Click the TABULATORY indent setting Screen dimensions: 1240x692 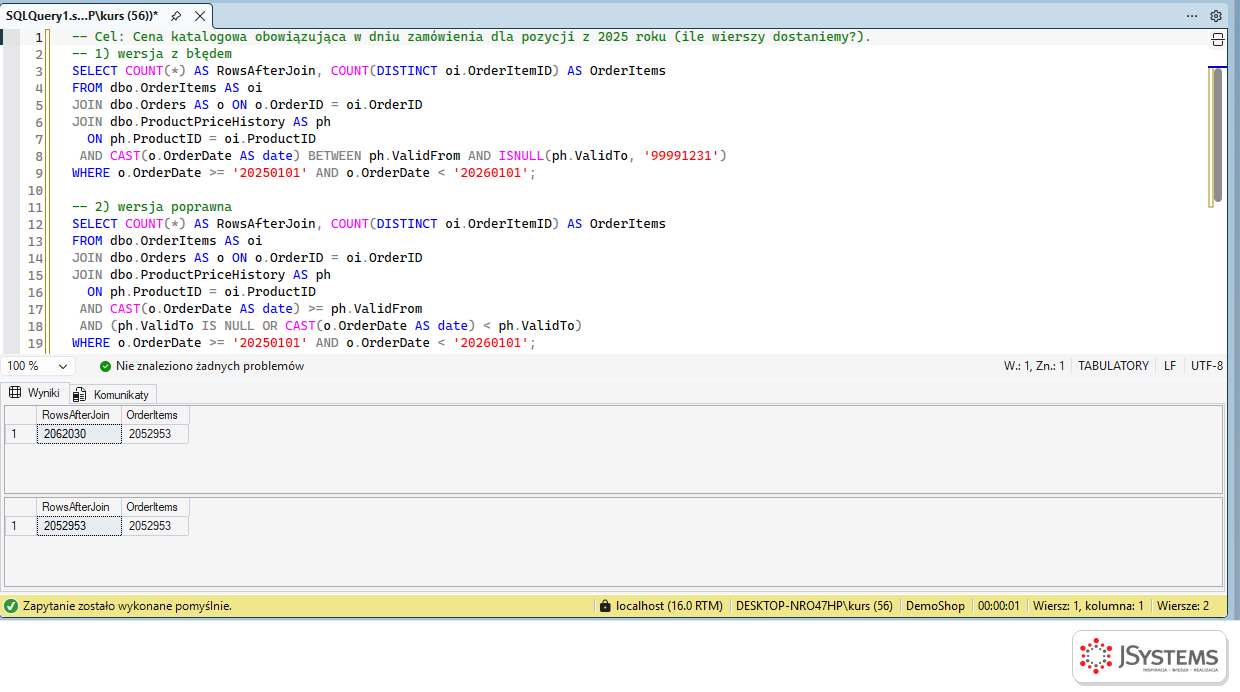point(1113,366)
